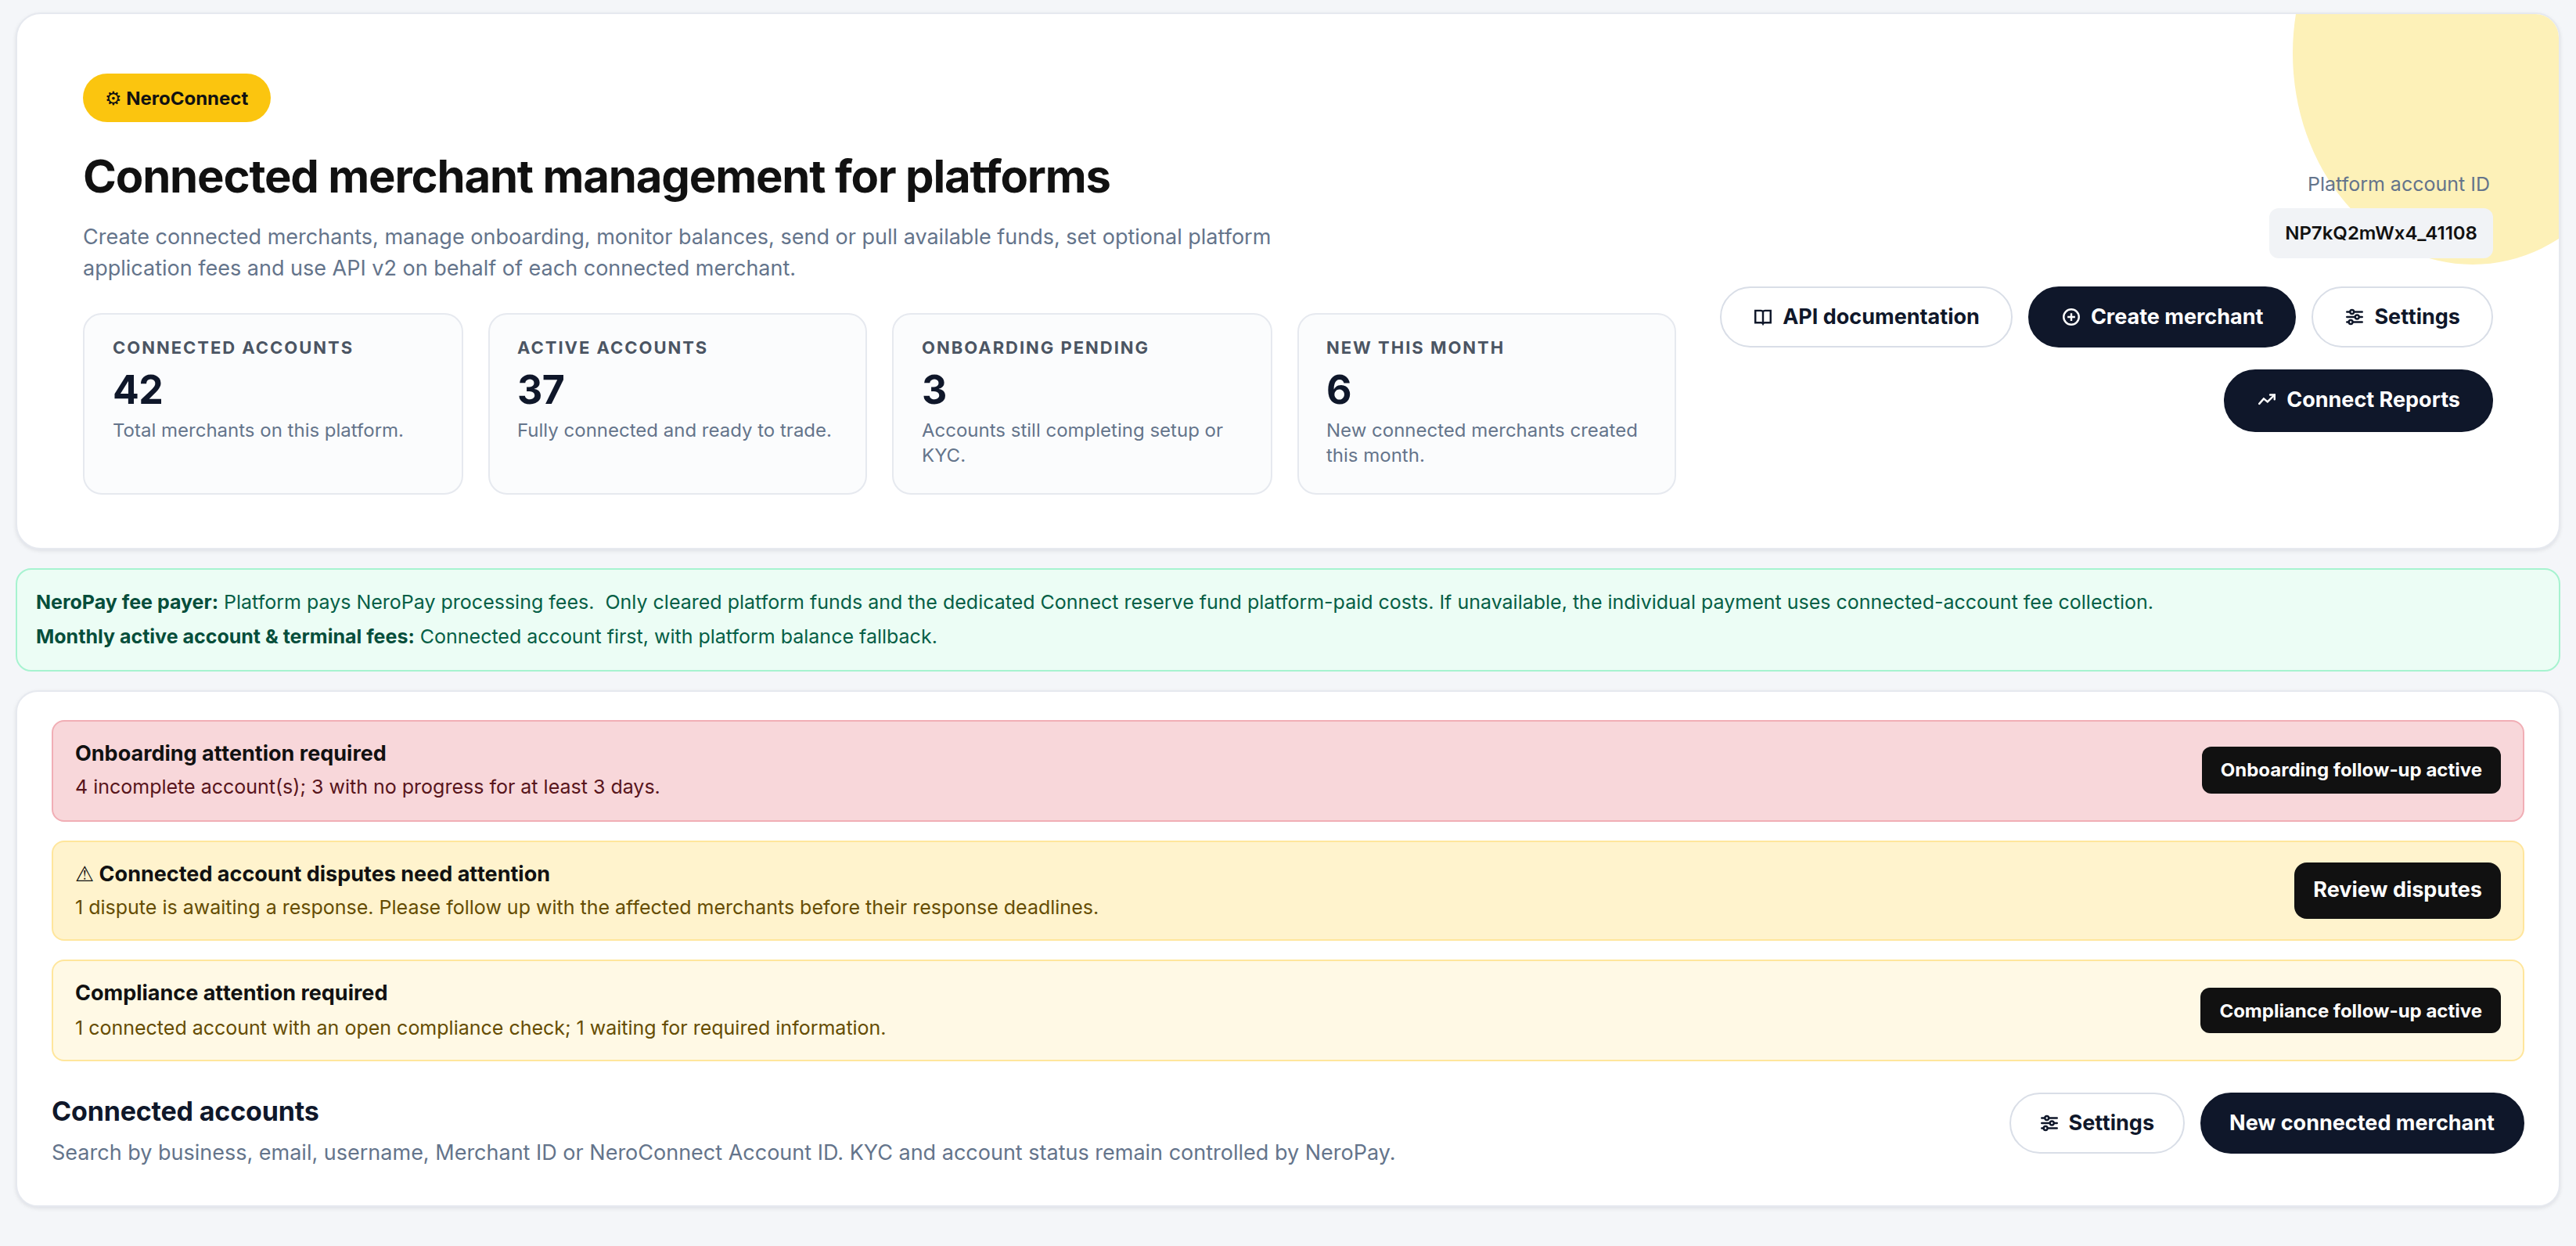Click the 'Connected accounts' section heading
The width and height of the screenshot is (2576, 1246).
click(185, 1111)
